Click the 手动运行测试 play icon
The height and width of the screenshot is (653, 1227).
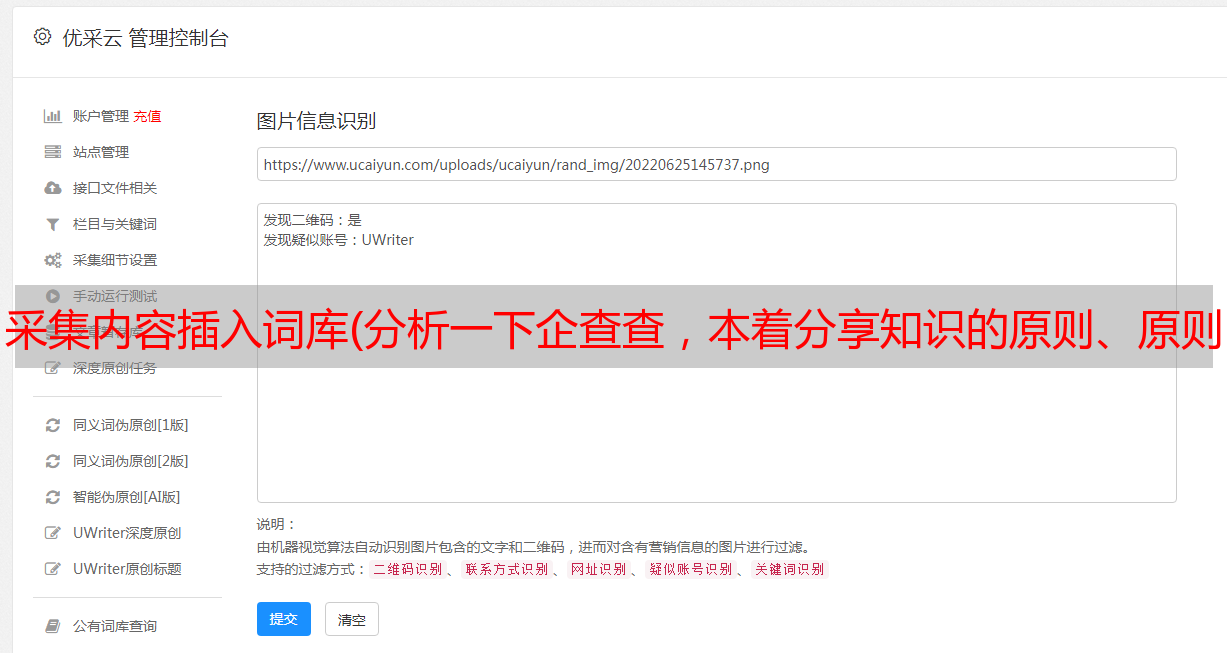(x=53, y=296)
